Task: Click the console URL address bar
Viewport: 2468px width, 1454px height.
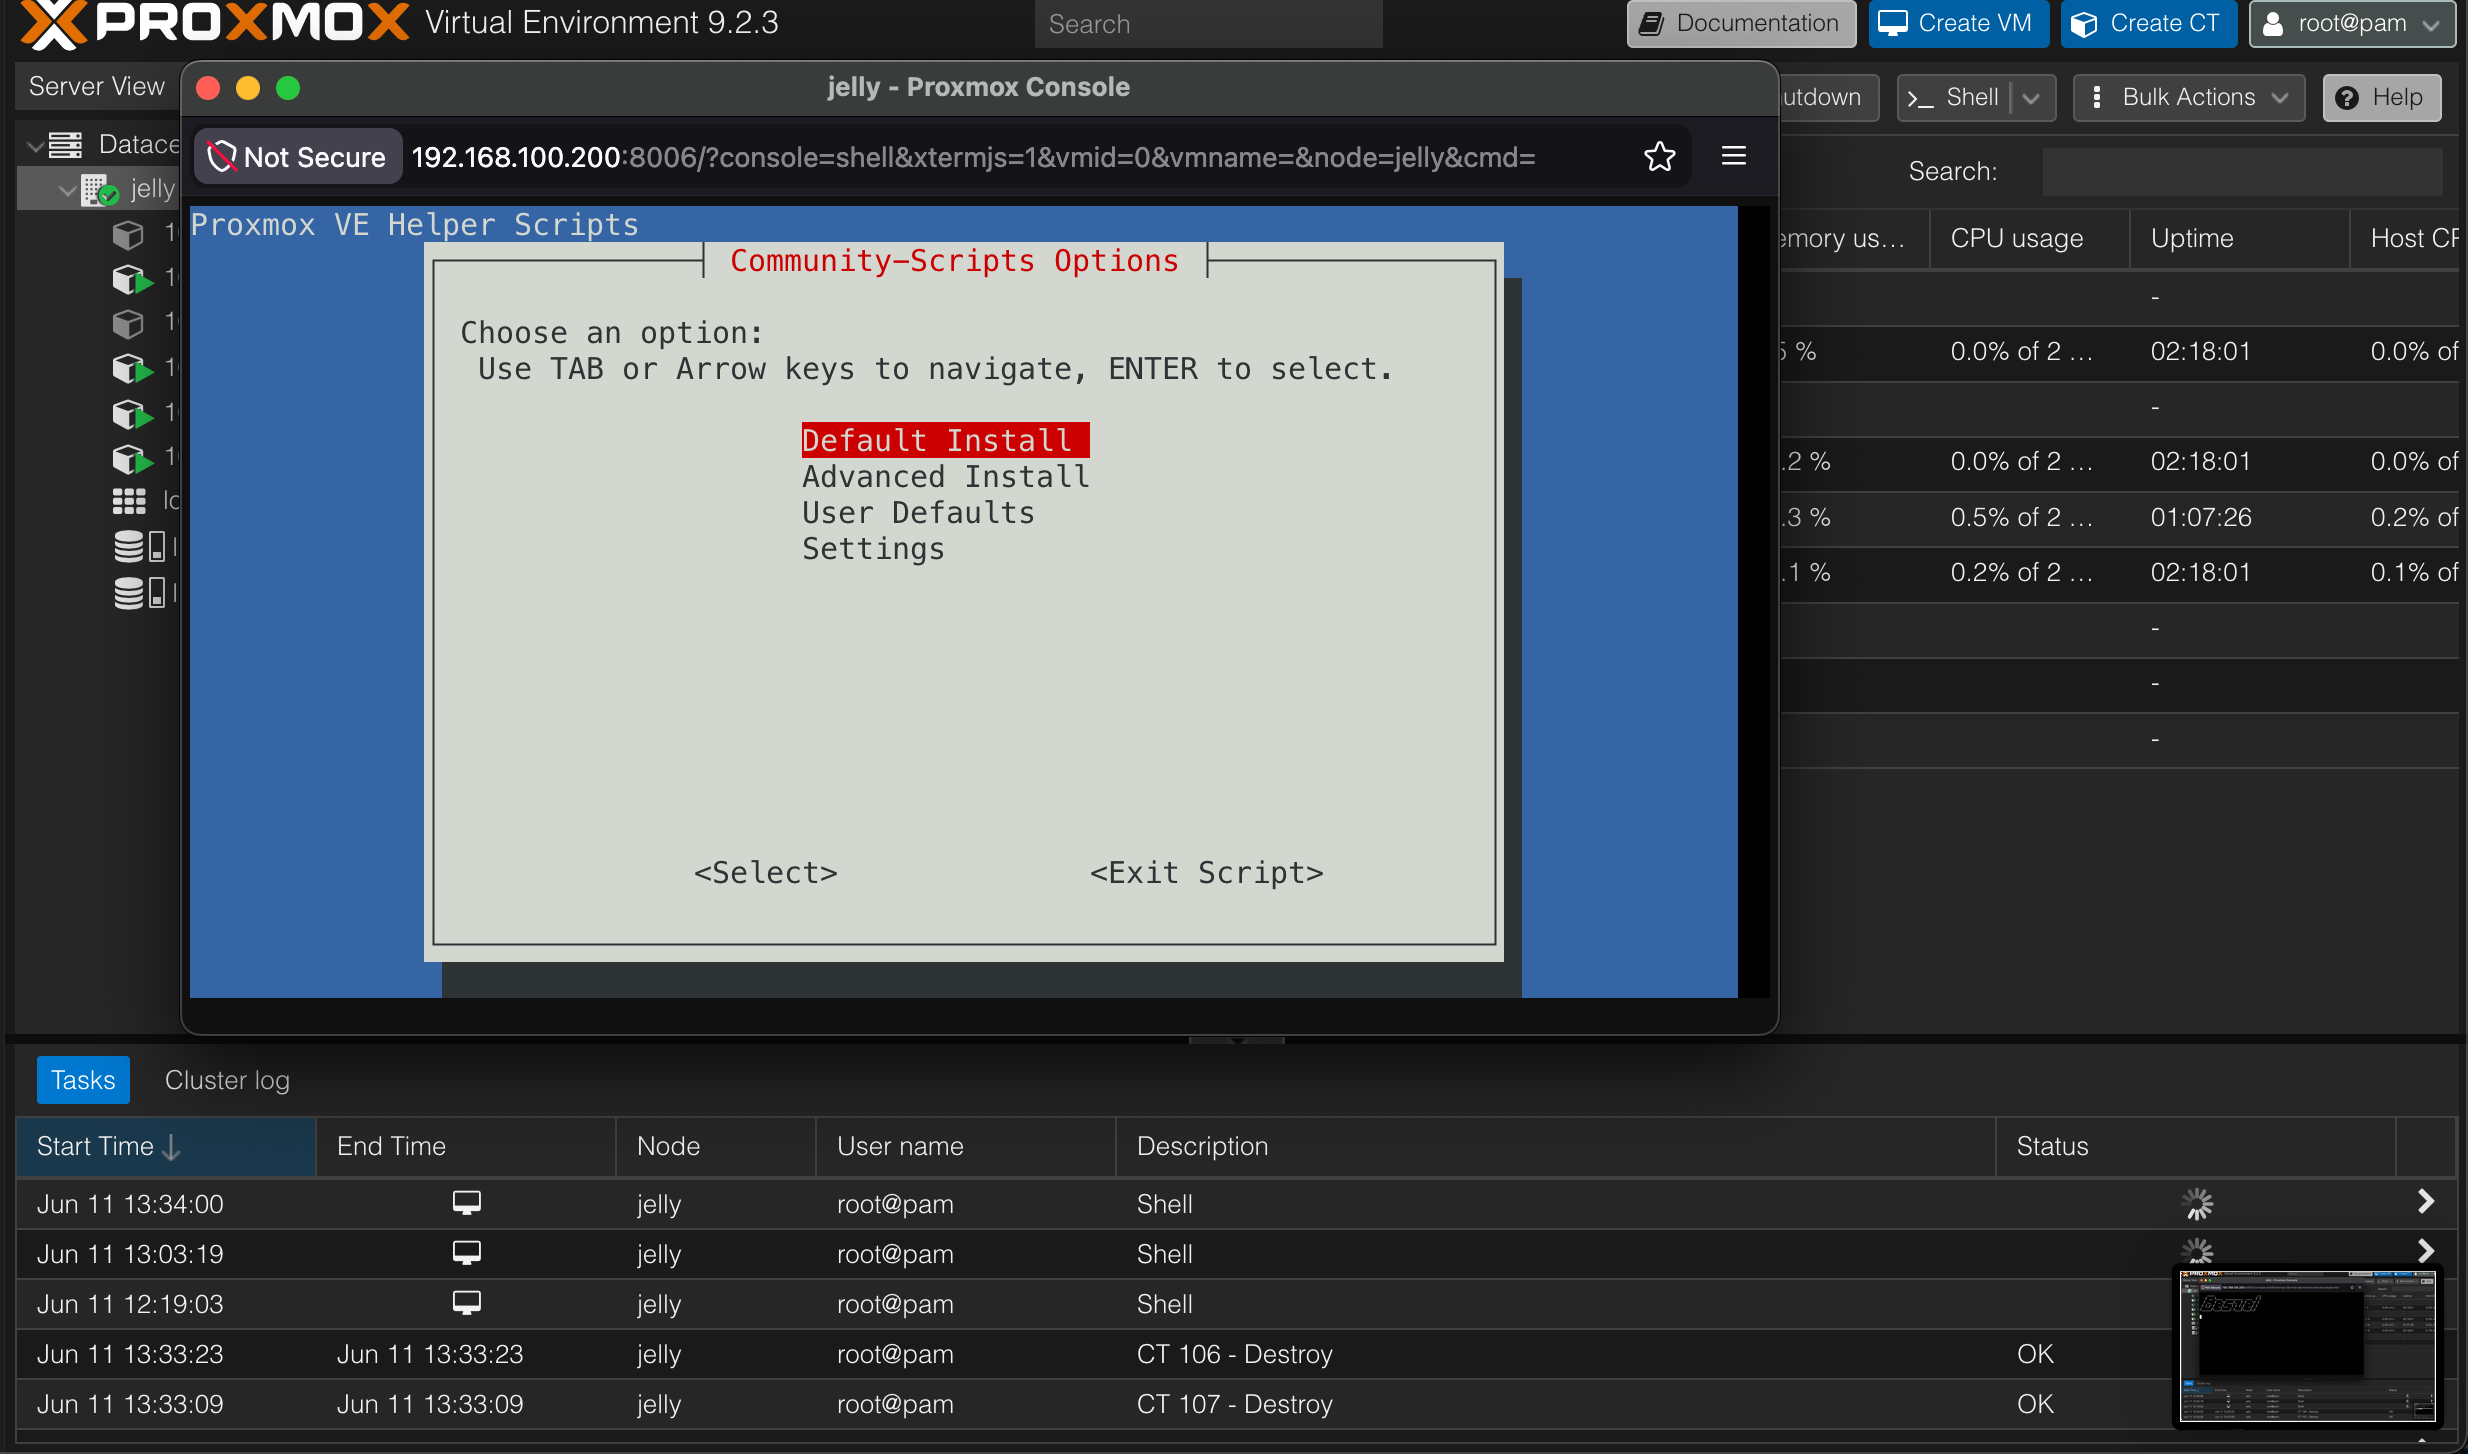Action: tap(973, 157)
